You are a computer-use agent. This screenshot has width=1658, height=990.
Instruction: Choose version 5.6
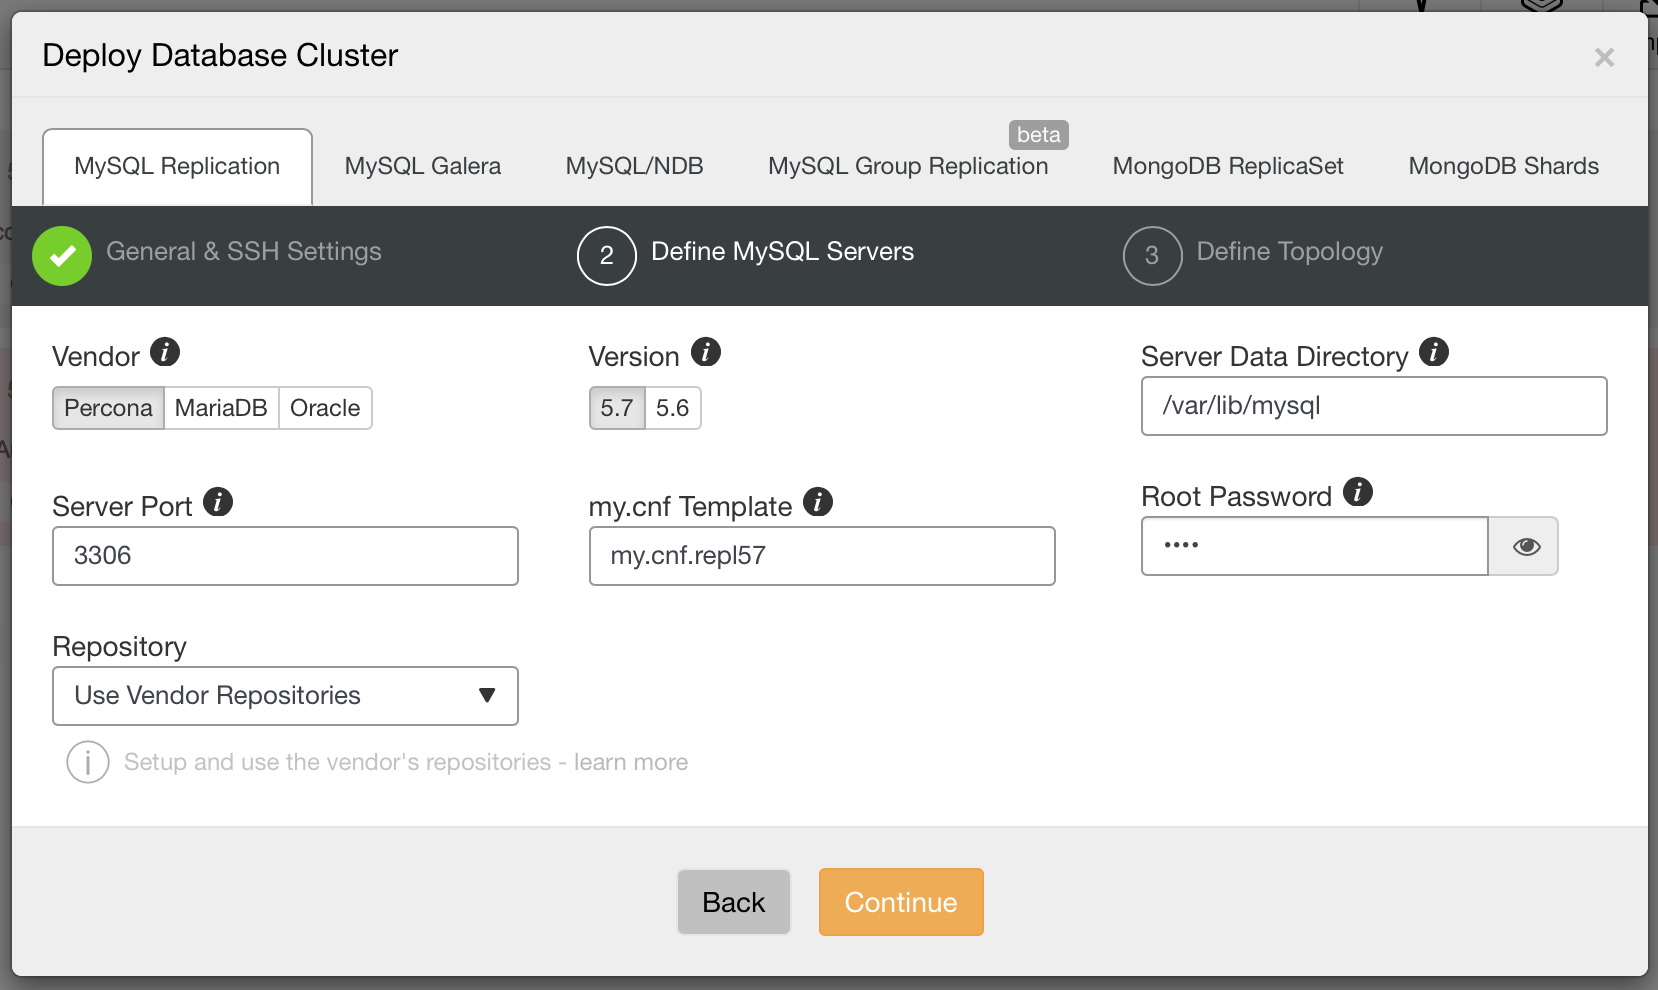tap(673, 408)
